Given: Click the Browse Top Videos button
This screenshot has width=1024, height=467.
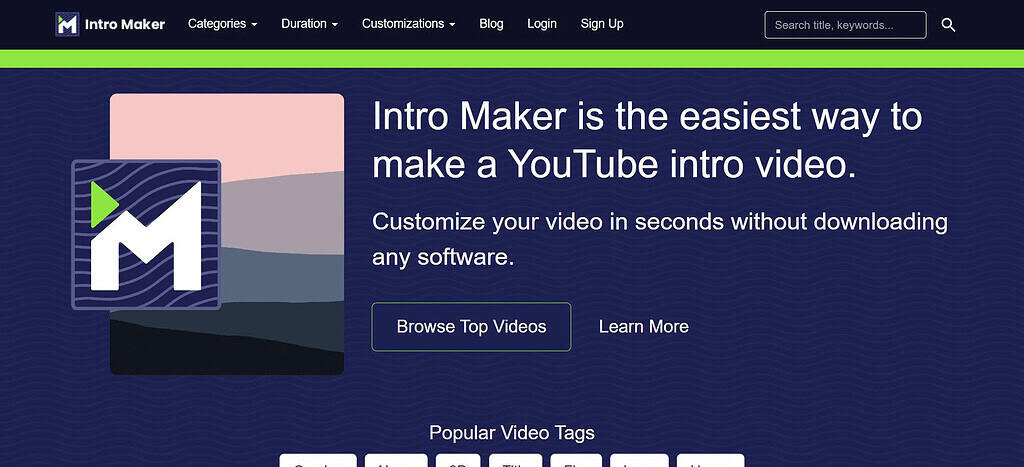Looking at the screenshot, I should click(x=472, y=327).
